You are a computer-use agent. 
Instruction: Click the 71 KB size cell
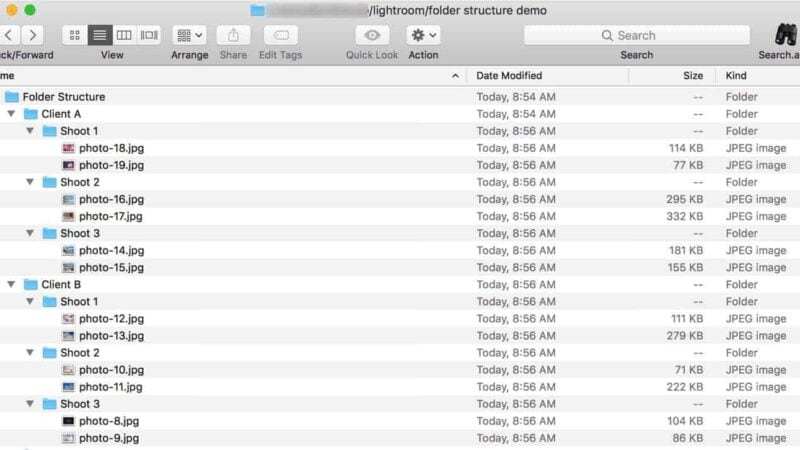pos(689,370)
